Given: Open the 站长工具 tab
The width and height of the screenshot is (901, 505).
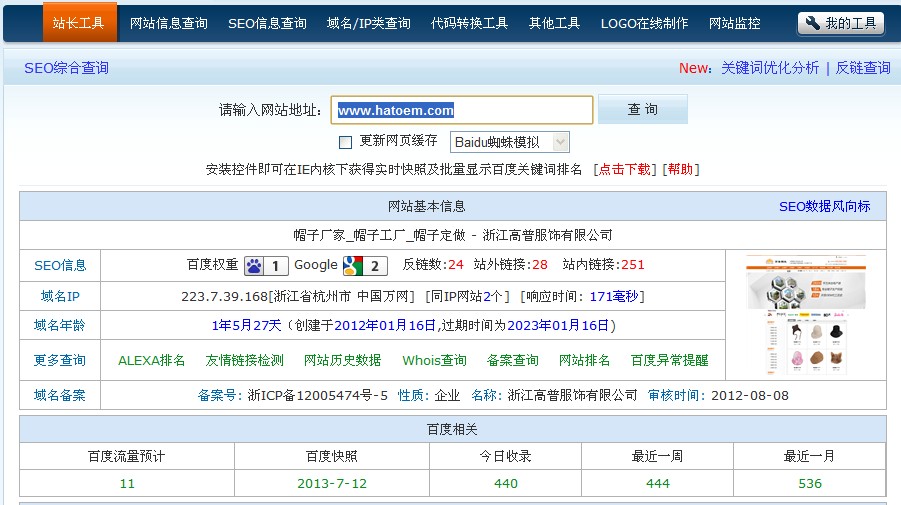Looking at the screenshot, I should [x=79, y=23].
